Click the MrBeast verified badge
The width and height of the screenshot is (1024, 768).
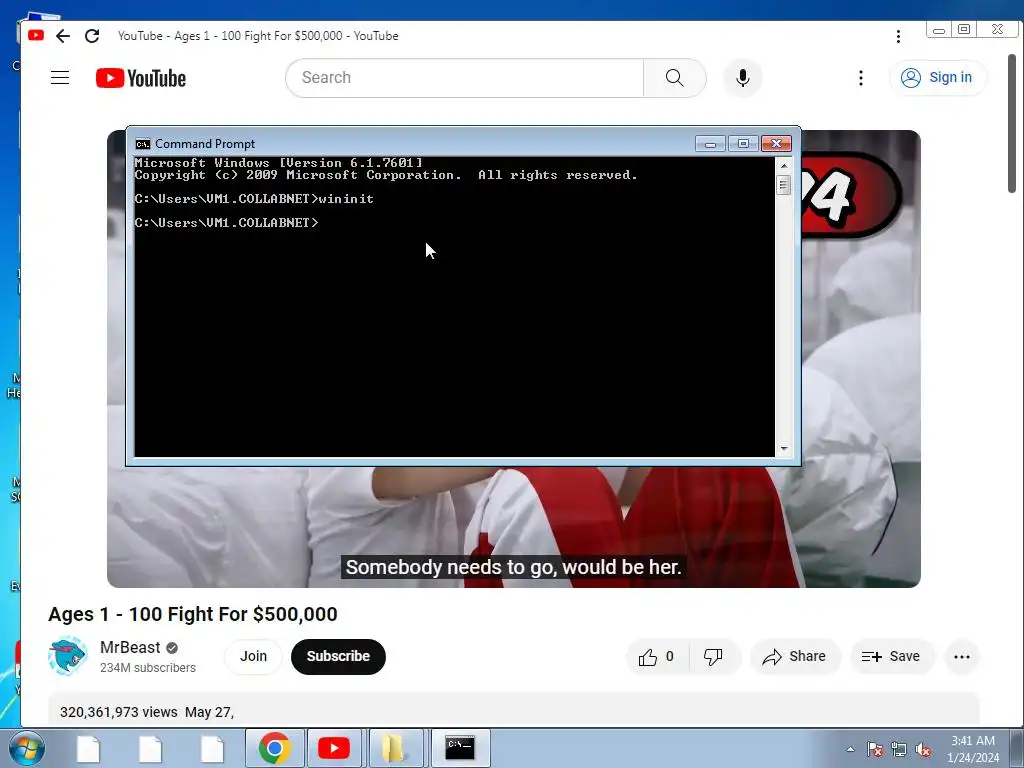(172, 648)
